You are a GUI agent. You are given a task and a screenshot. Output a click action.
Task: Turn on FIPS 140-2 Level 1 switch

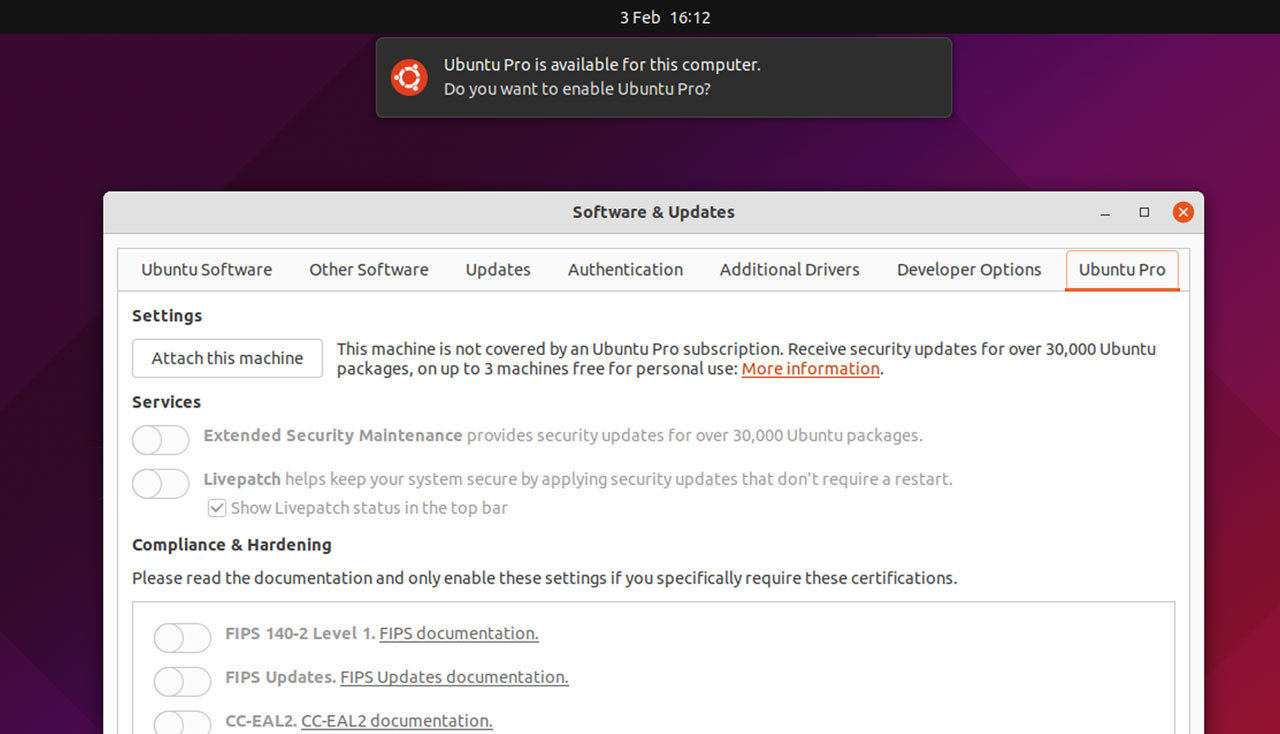click(183, 637)
